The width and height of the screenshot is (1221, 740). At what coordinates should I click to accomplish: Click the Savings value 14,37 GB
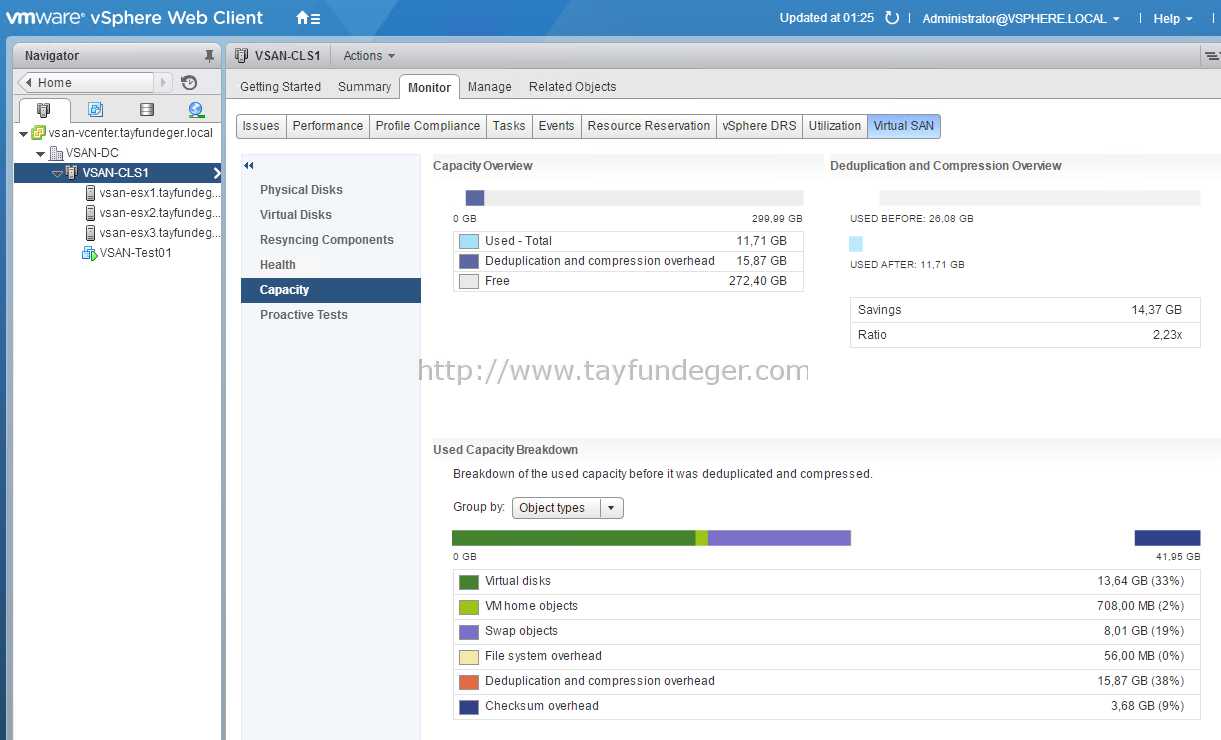point(1156,310)
